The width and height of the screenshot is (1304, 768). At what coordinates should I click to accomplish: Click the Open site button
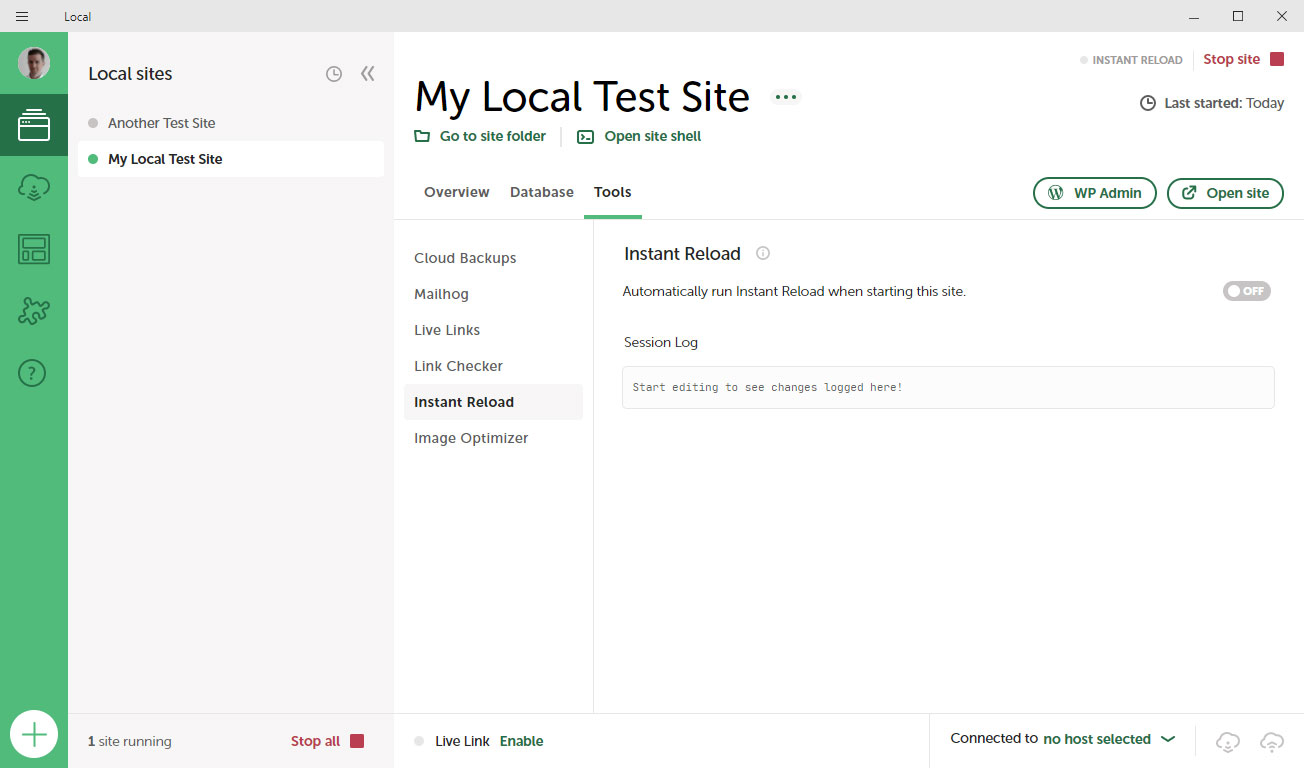point(1225,193)
